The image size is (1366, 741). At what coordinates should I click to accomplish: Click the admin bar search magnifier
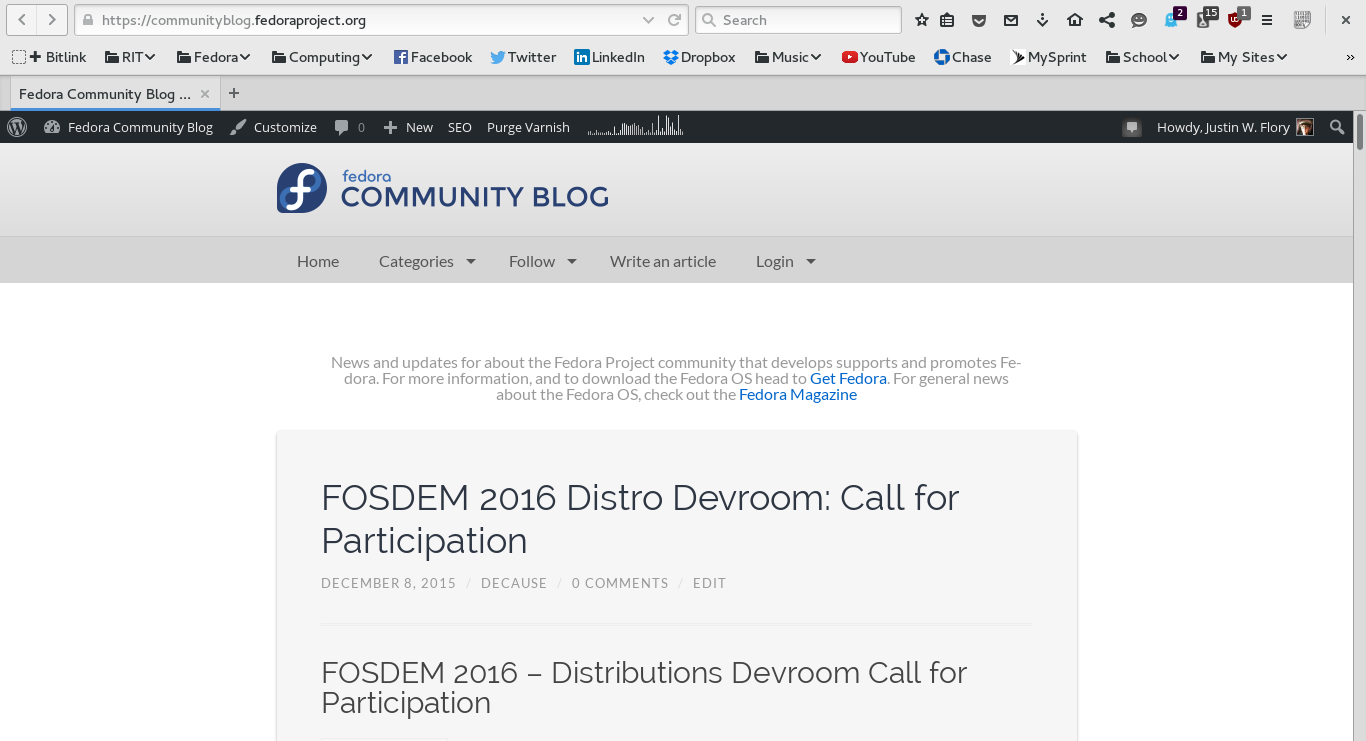click(1337, 127)
